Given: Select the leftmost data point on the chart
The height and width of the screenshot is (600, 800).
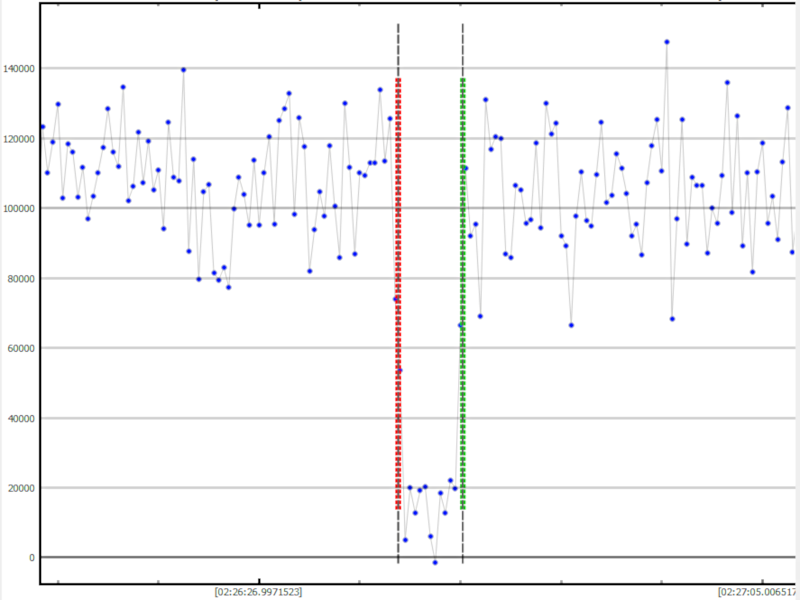Looking at the screenshot, I should tap(42, 127).
